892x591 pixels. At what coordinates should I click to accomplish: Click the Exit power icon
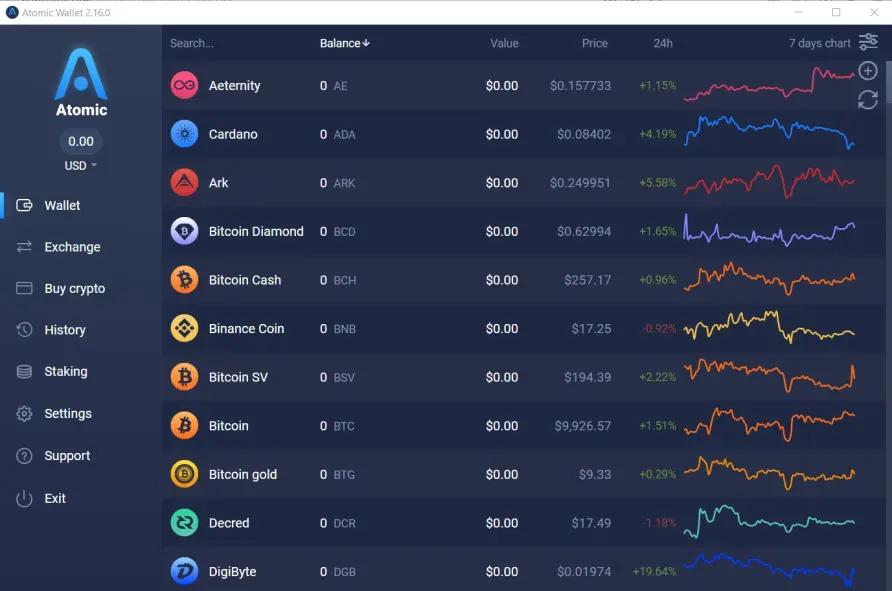(x=24, y=498)
